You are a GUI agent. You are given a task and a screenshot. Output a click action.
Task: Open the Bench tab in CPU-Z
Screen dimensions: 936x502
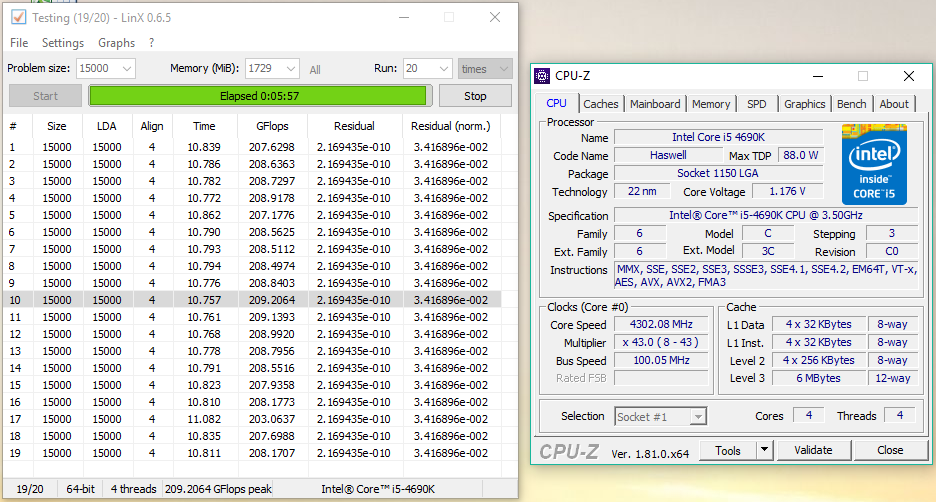[851, 104]
